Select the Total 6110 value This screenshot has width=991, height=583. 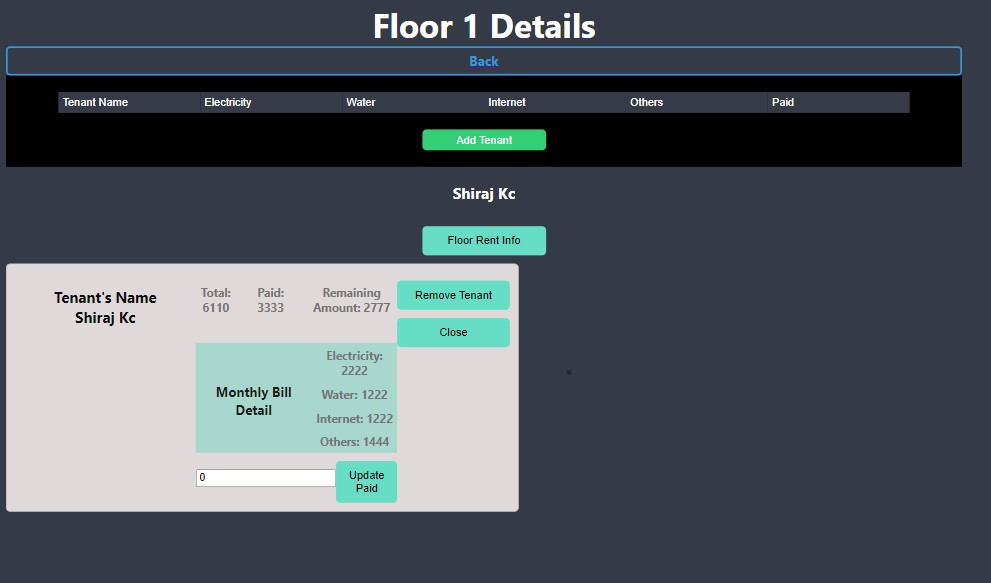(215, 300)
